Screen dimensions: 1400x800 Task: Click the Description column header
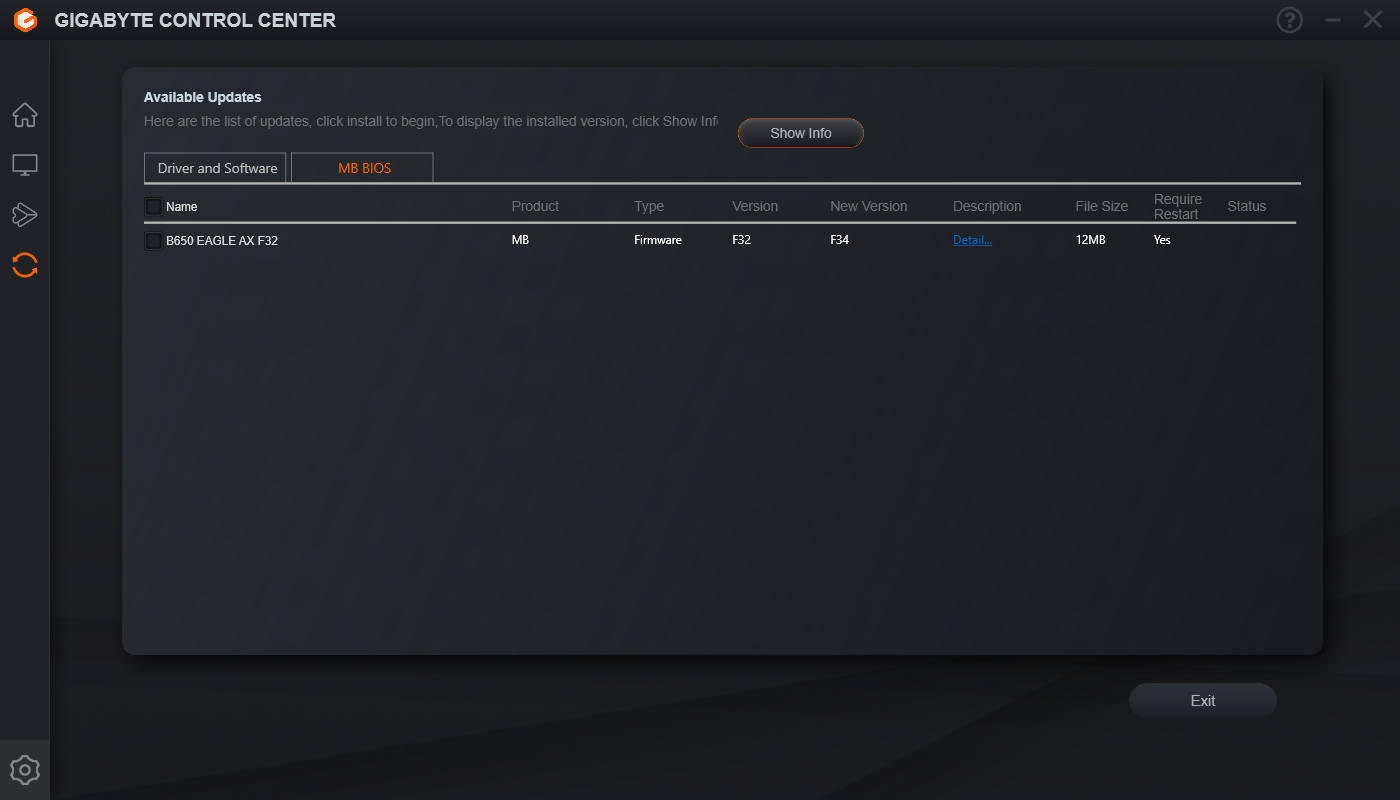tap(987, 206)
